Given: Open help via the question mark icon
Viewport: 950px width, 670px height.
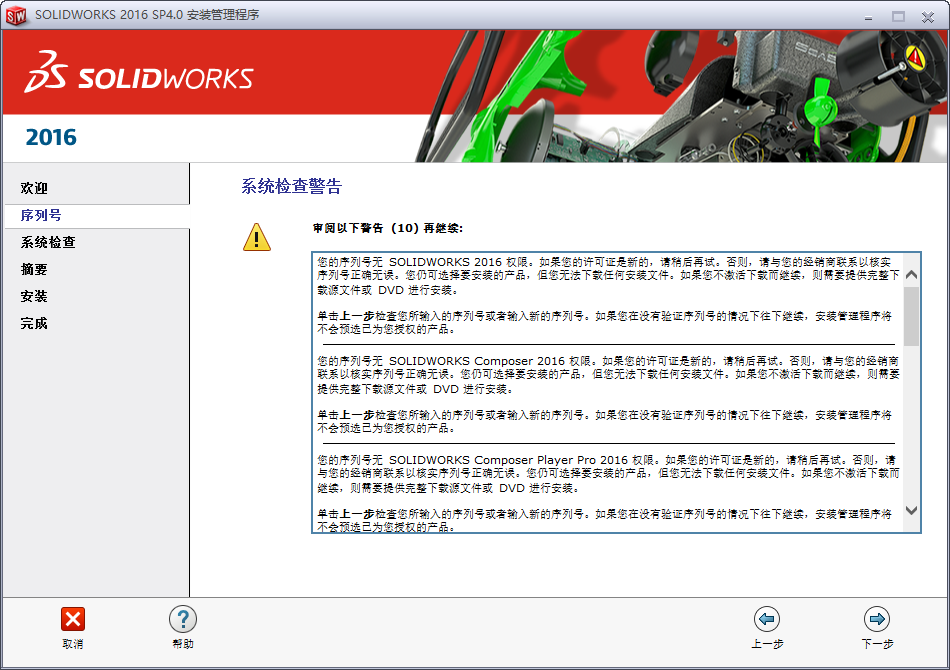Looking at the screenshot, I should pyautogui.click(x=183, y=619).
